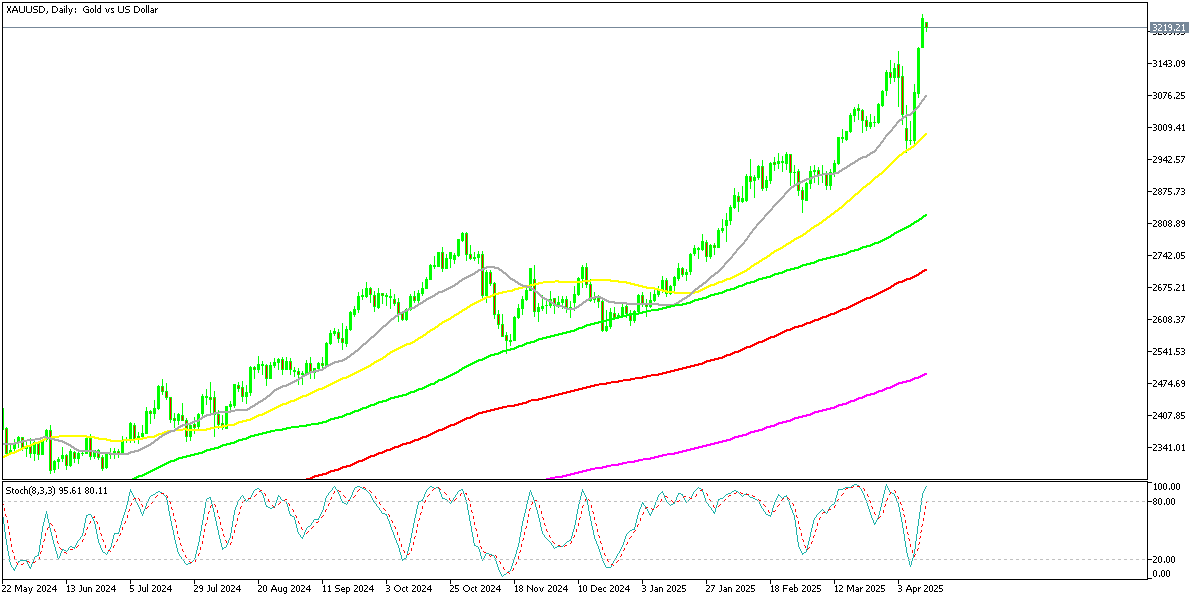Click the 2808.89 price axis label
The width and height of the screenshot is (1200, 600).
click(x=1167, y=224)
